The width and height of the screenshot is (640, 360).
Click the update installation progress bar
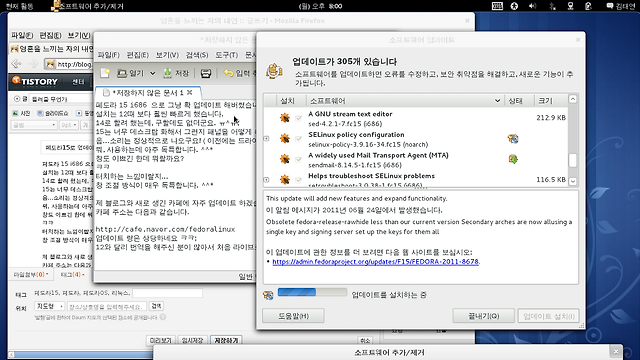[x=312, y=292]
